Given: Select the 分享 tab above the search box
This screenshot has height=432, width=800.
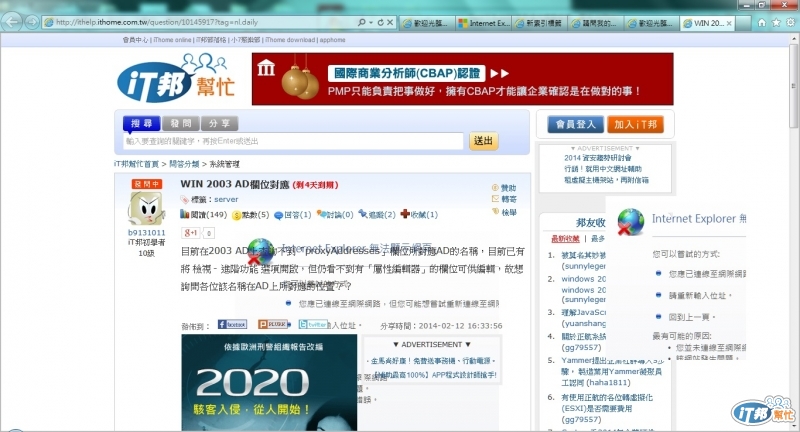Looking at the screenshot, I should [219, 123].
